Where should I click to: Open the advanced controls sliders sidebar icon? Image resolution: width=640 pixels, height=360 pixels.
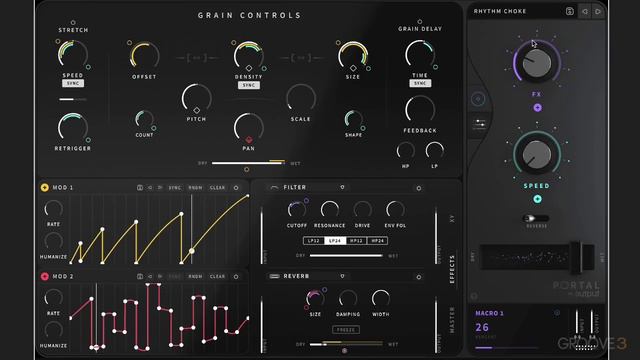tap(479, 124)
